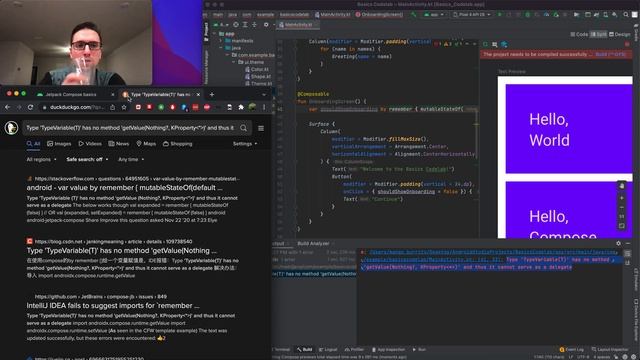Select the Videos search tab
This screenshot has width=640, height=360.
90,144
